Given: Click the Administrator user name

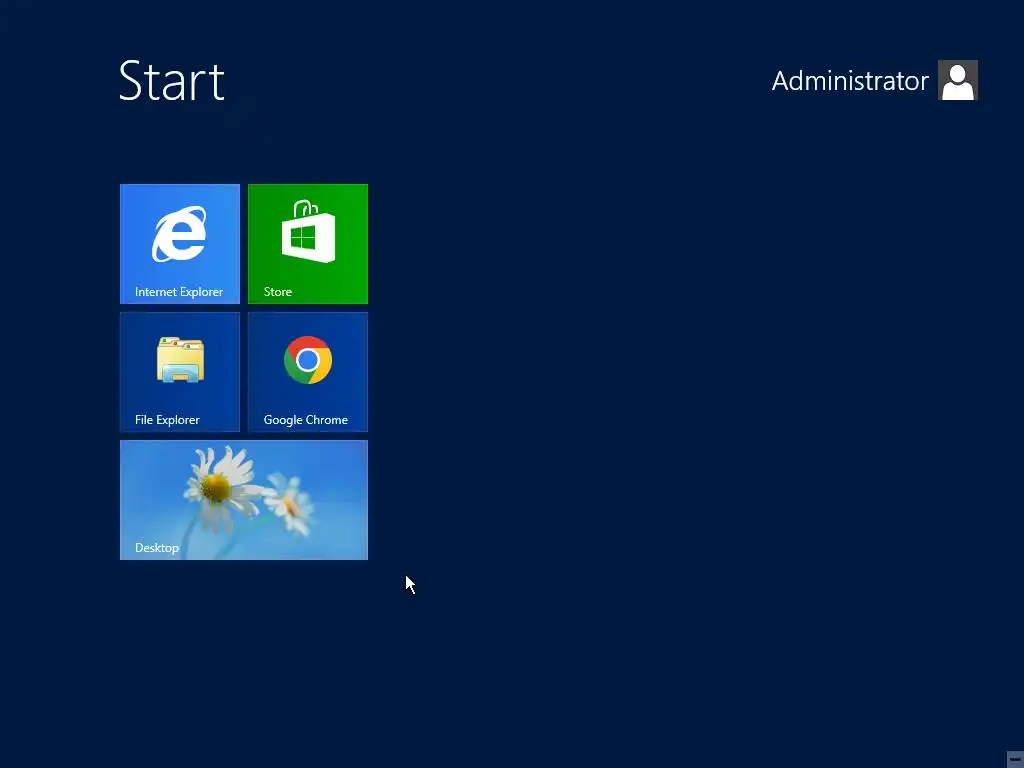Looking at the screenshot, I should pos(850,81).
